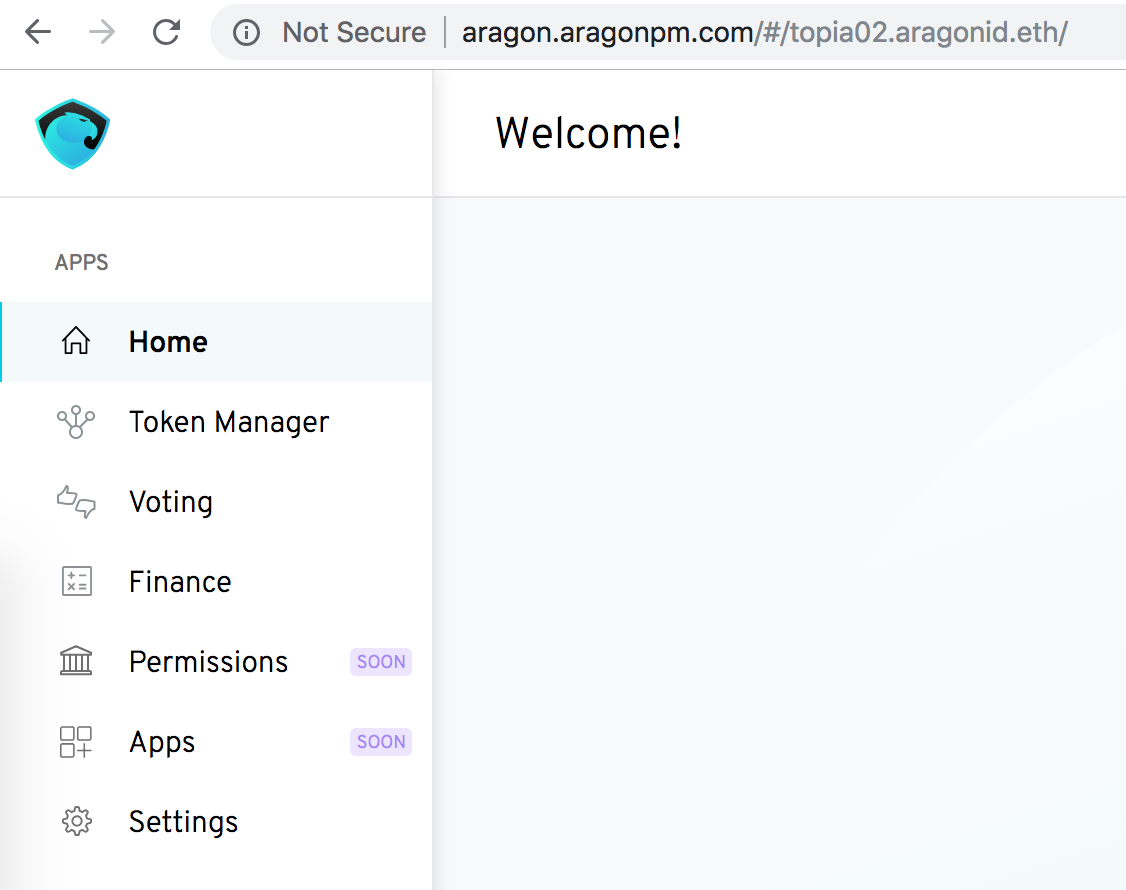1126x890 pixels.
Task: Click the Apps grid-plus icon
Action: pos(75,741)
